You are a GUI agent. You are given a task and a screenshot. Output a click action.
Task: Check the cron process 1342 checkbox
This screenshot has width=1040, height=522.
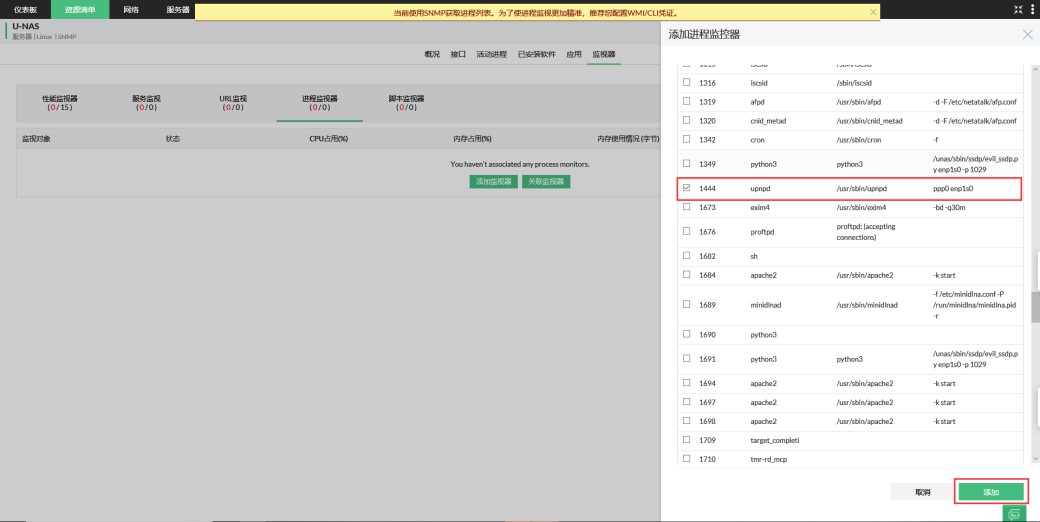[686, 141]
